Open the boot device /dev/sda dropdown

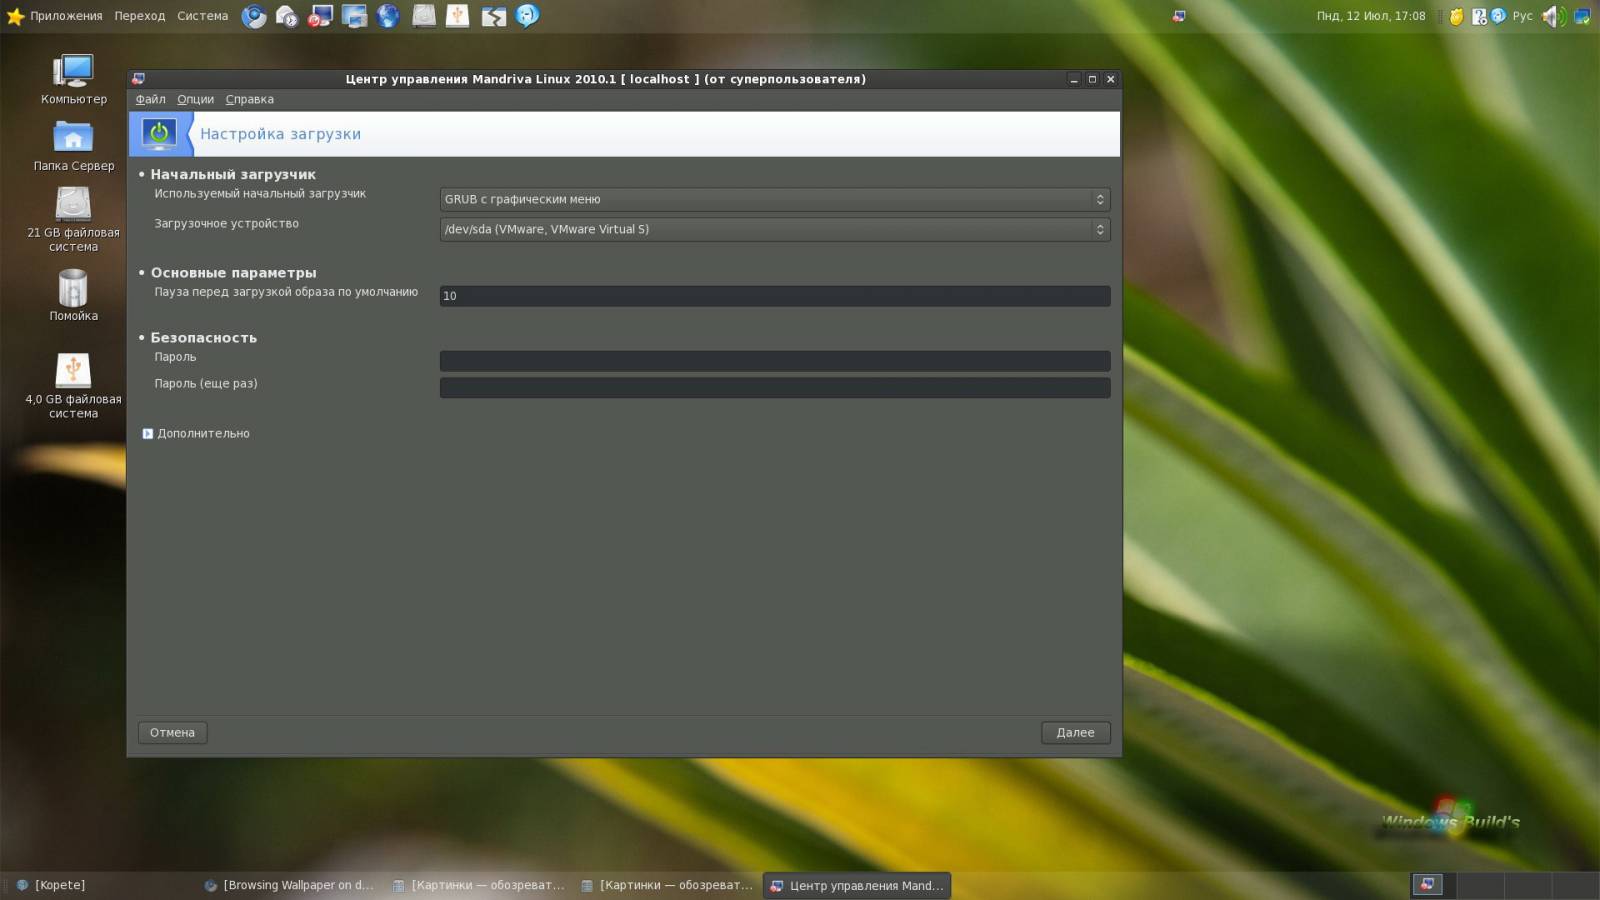coord(775,229)
